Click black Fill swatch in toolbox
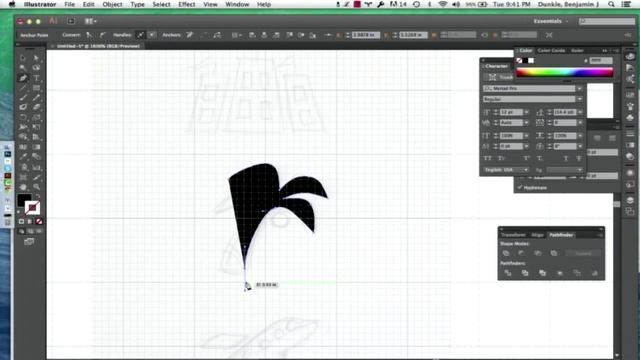 [x=24, y=200]
